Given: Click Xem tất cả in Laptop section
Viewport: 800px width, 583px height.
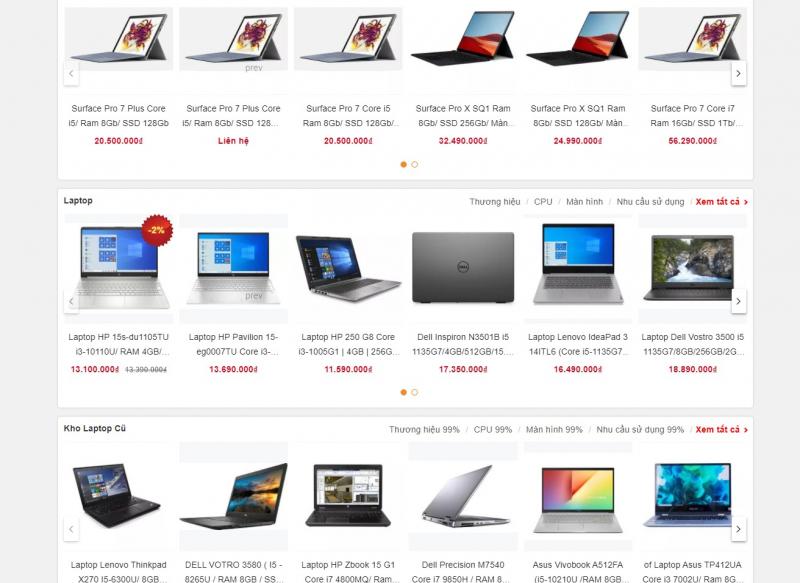Looking at the screenshot, I should (x=721, y=201).
